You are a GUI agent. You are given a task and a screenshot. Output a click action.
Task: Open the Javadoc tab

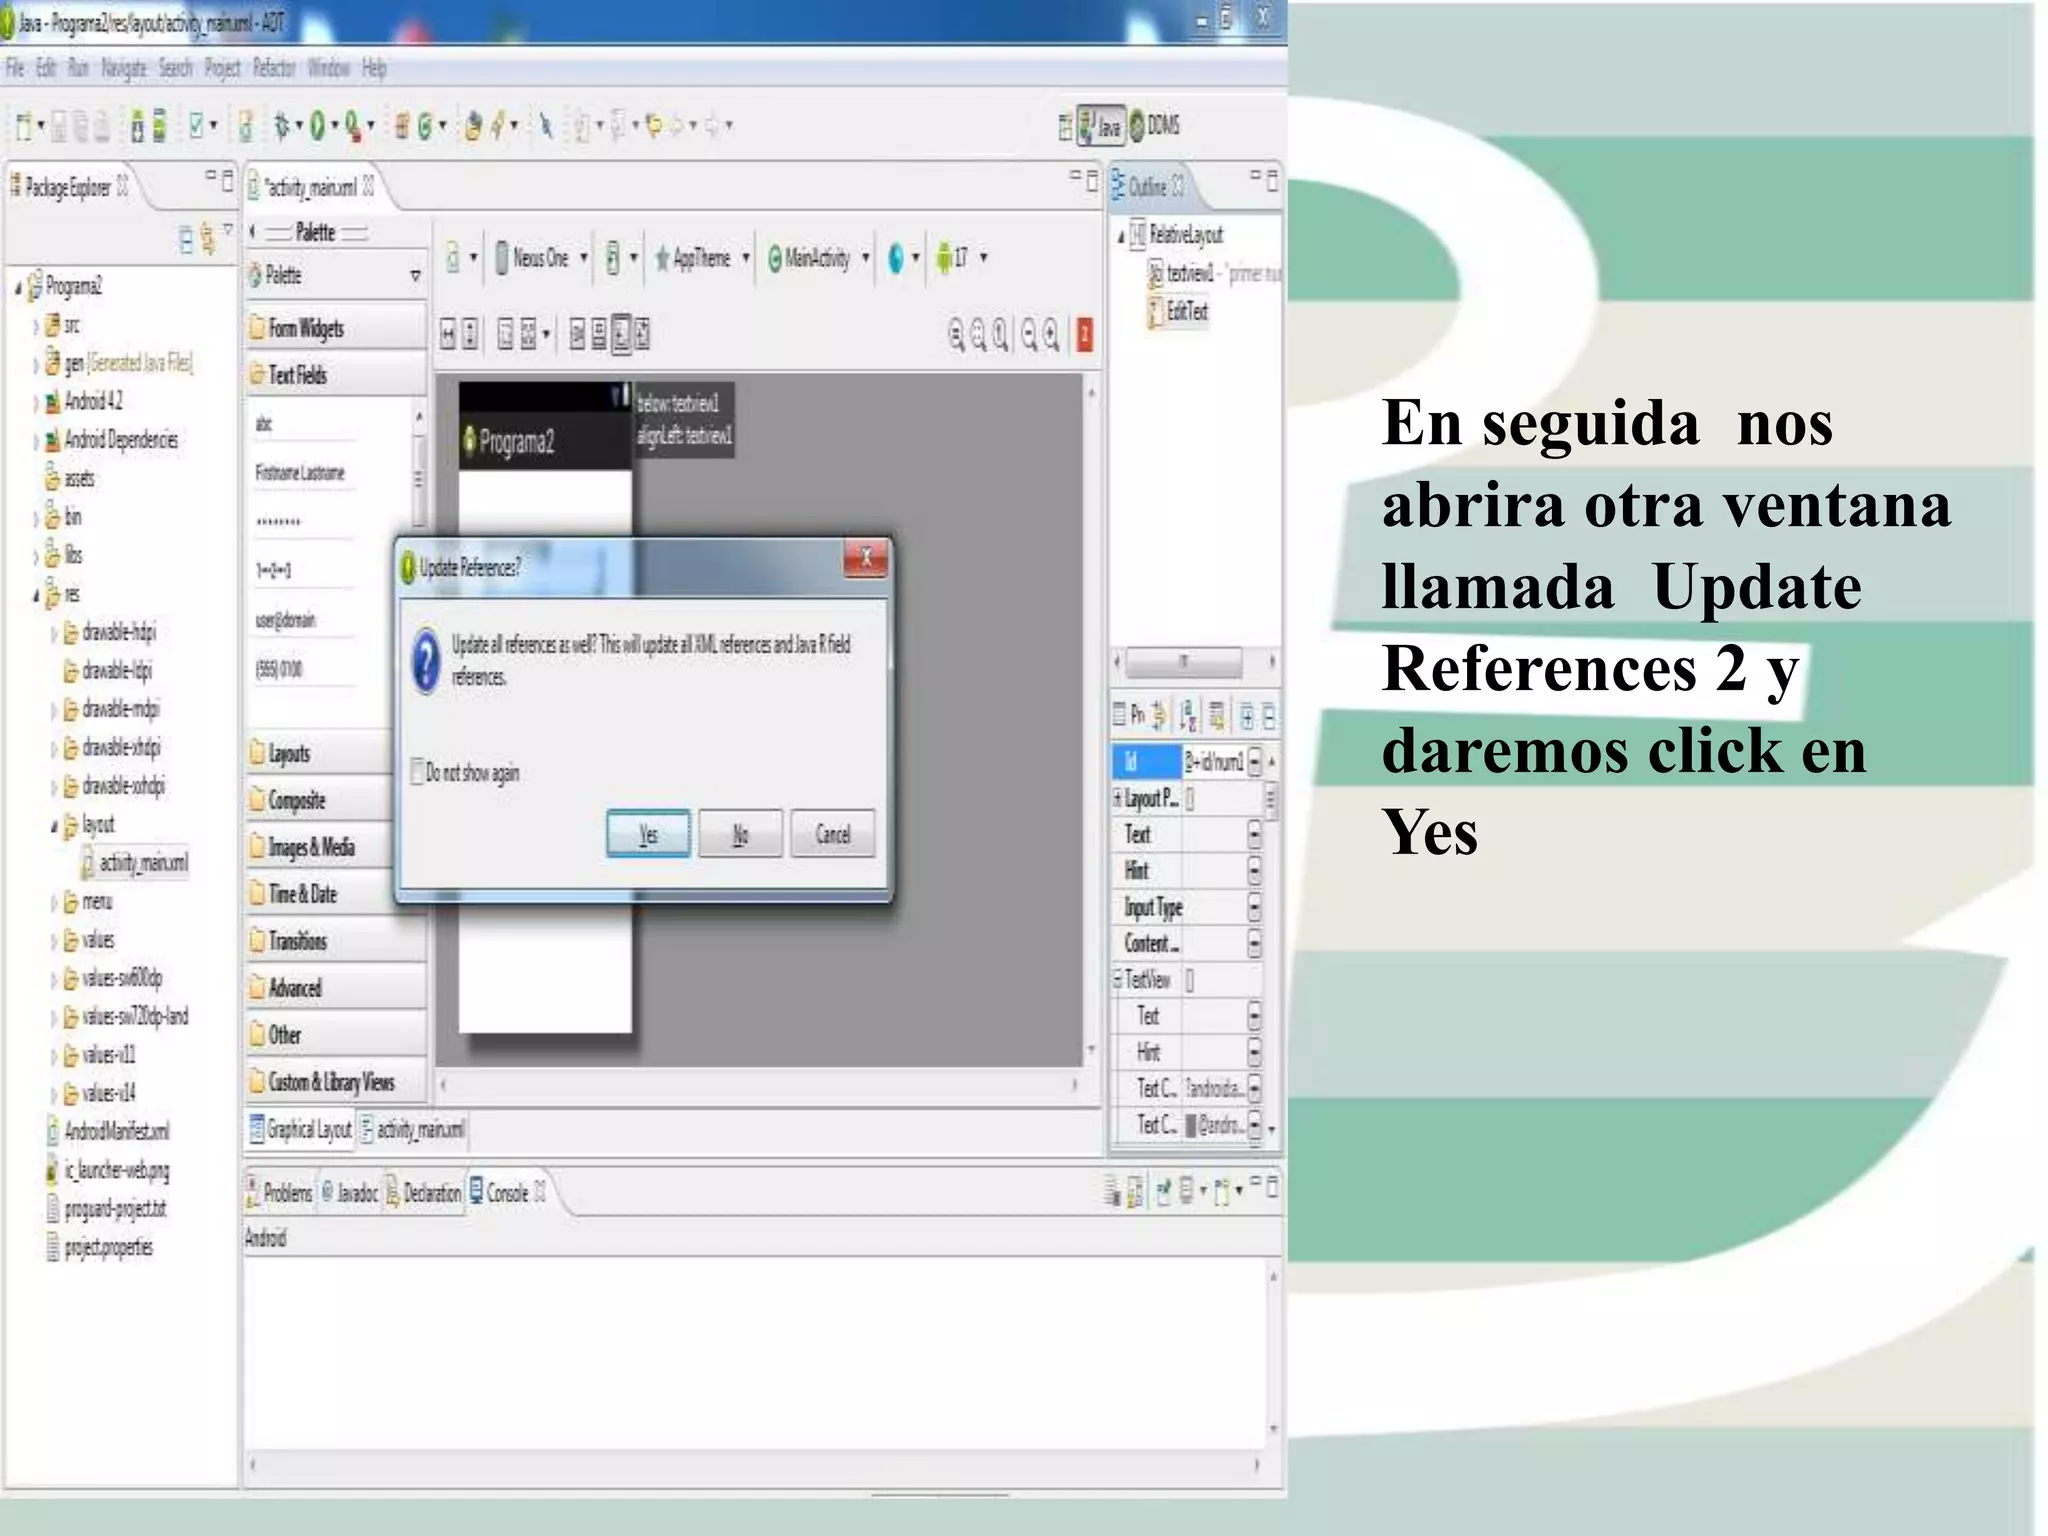pyautogui.click(x=350, y=1192)
